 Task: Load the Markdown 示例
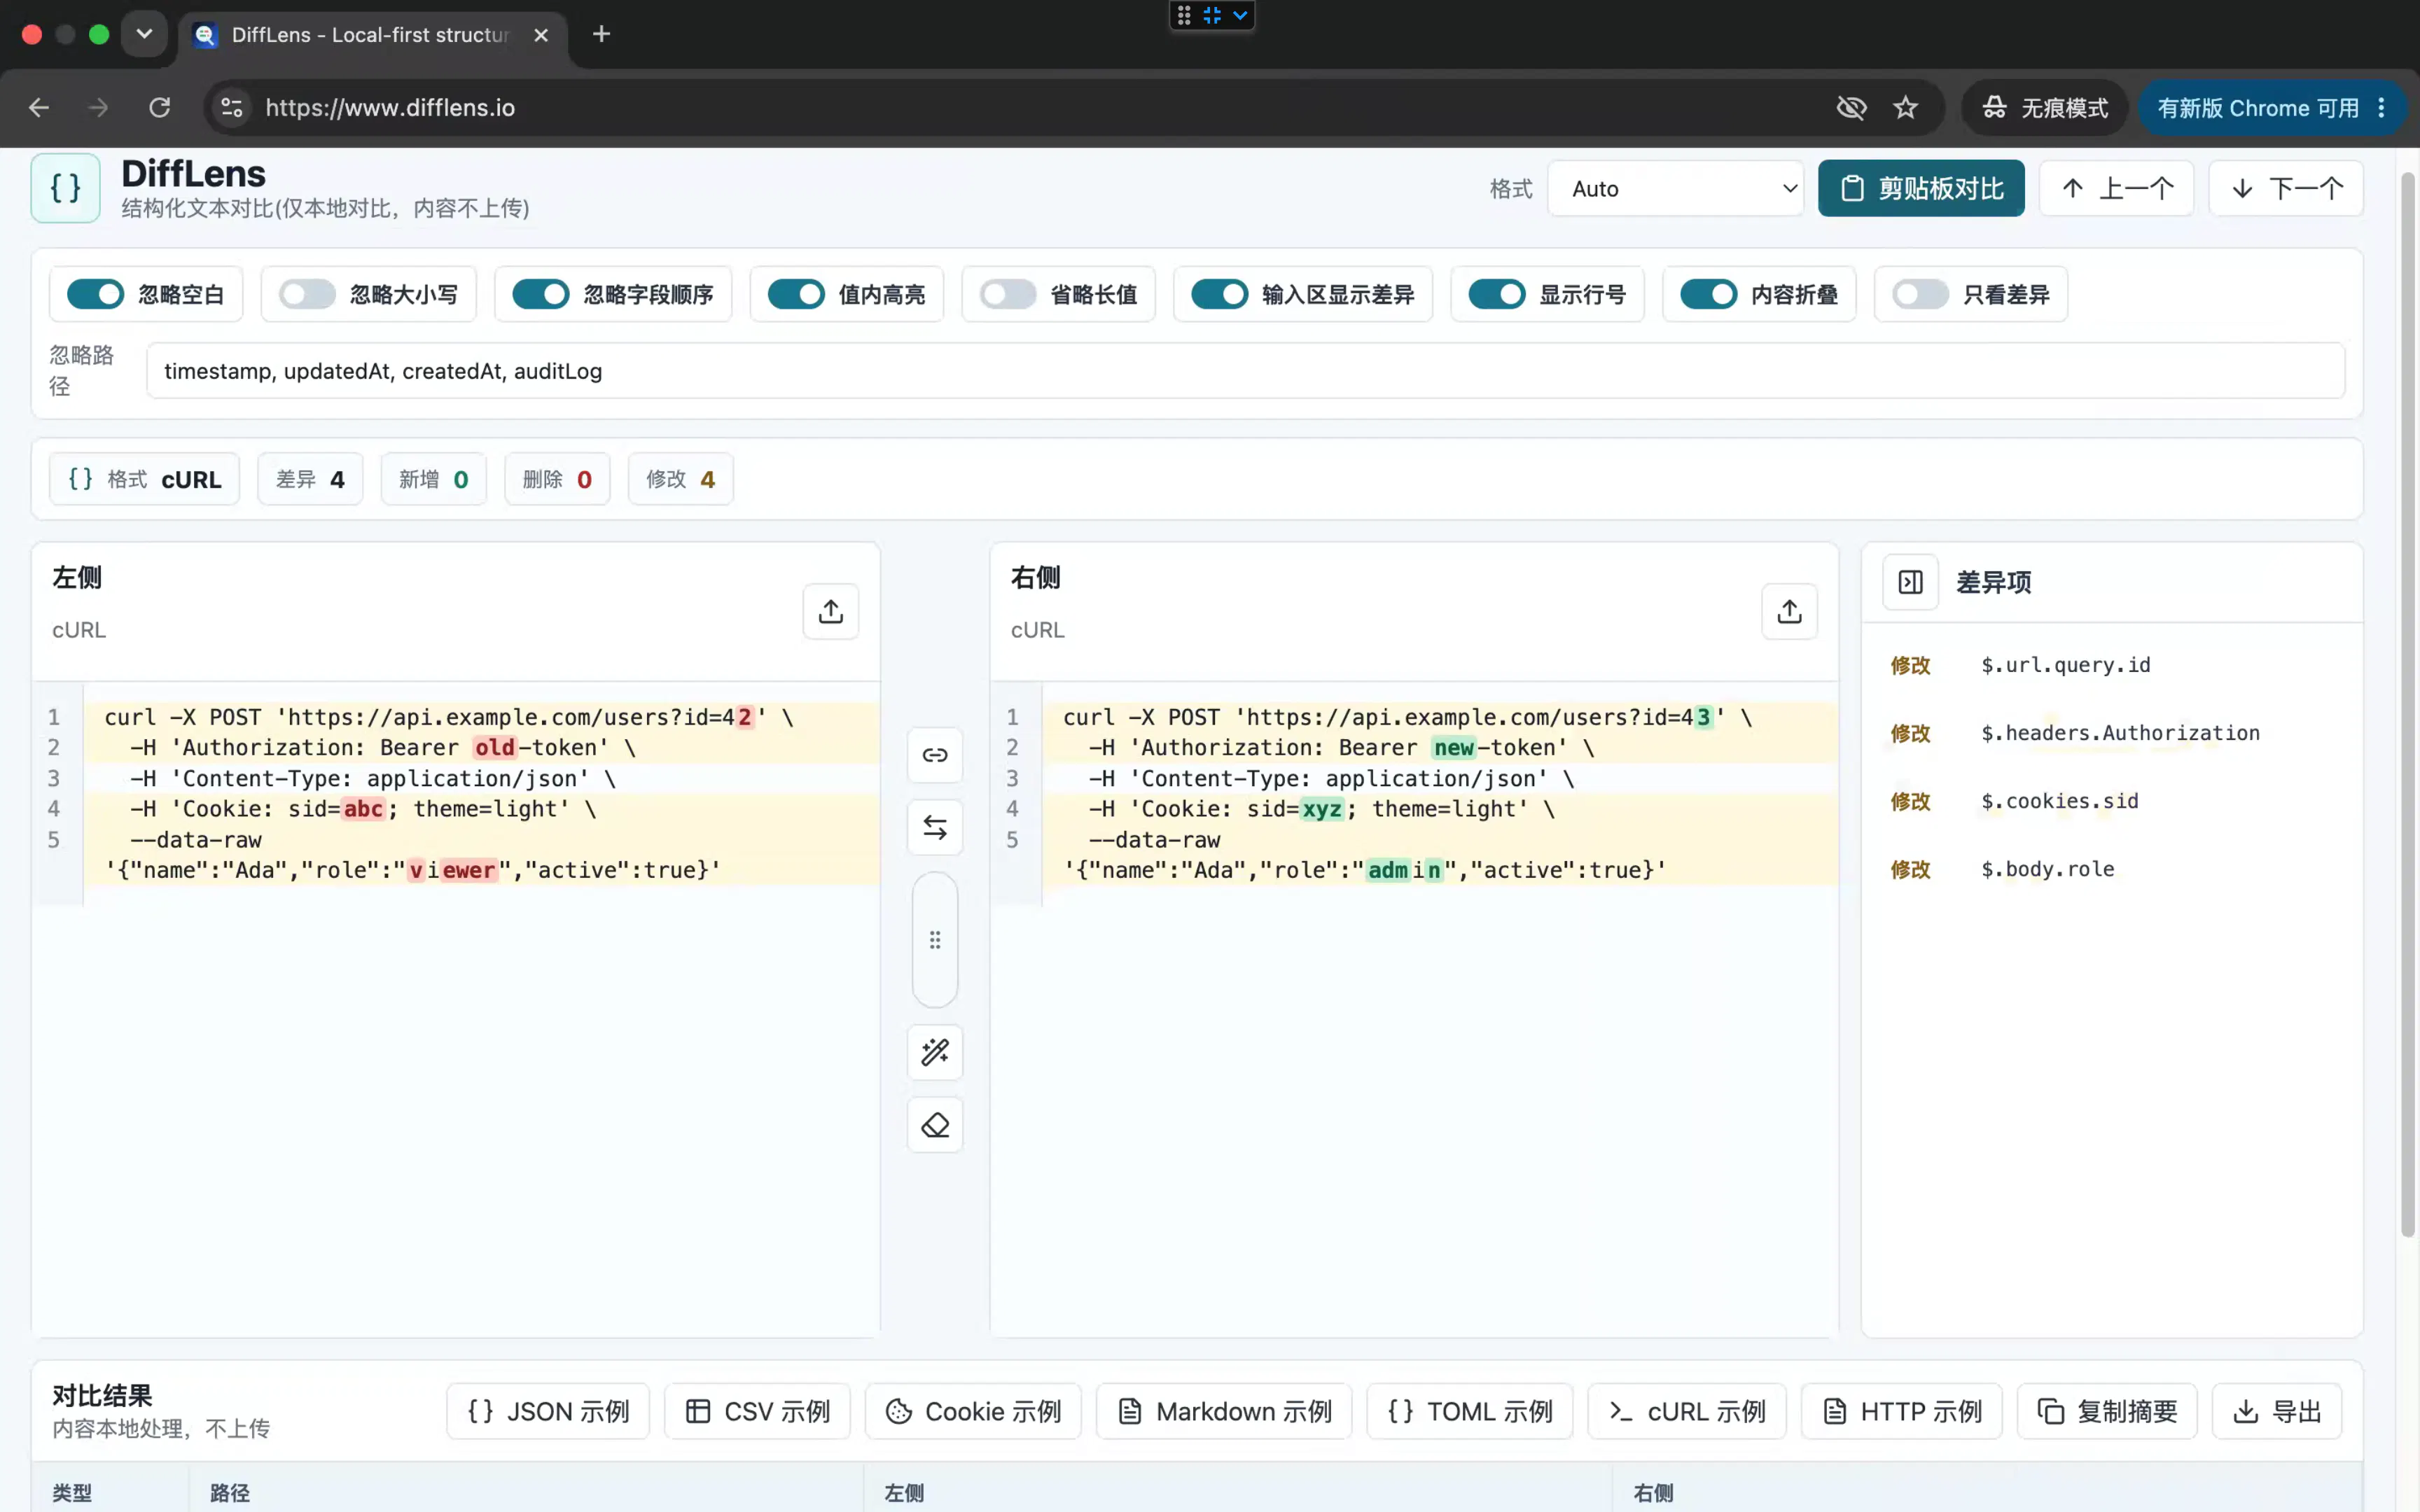click(x=1224, y=1411)
